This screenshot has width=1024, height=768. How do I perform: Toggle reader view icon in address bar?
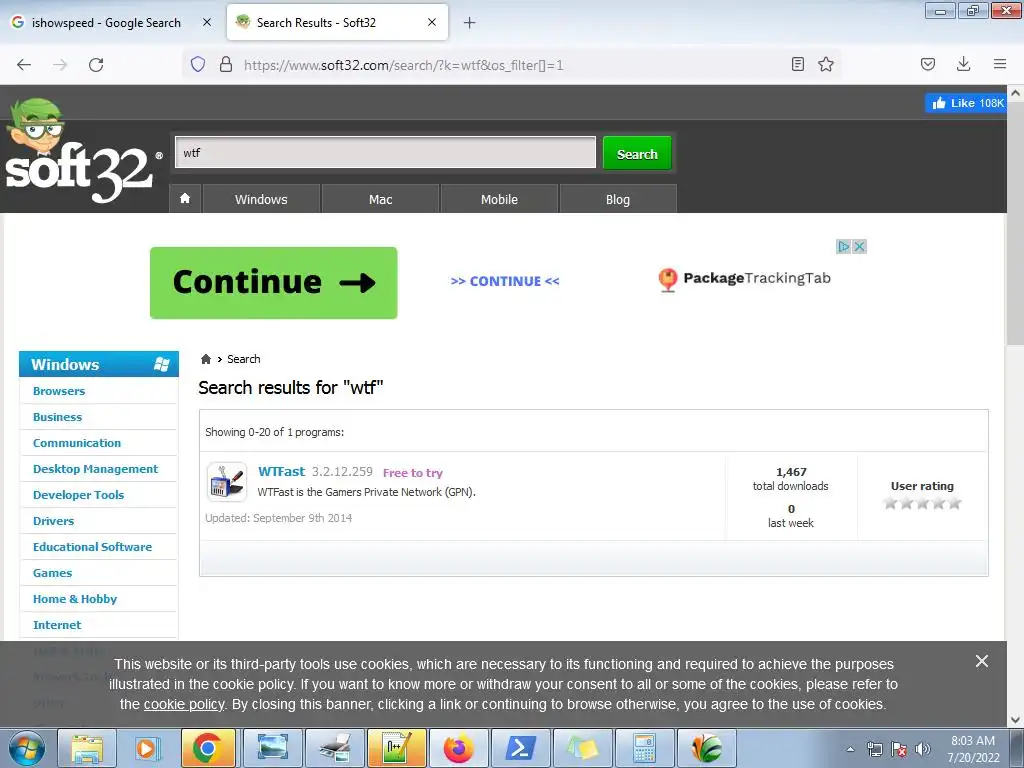pos(797,64)
